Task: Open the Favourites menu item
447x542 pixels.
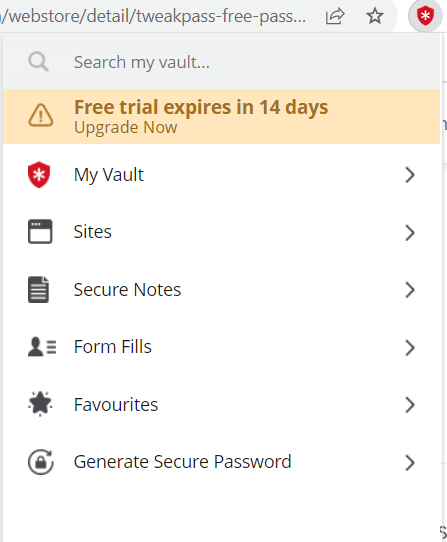Action: pos(221,404)
